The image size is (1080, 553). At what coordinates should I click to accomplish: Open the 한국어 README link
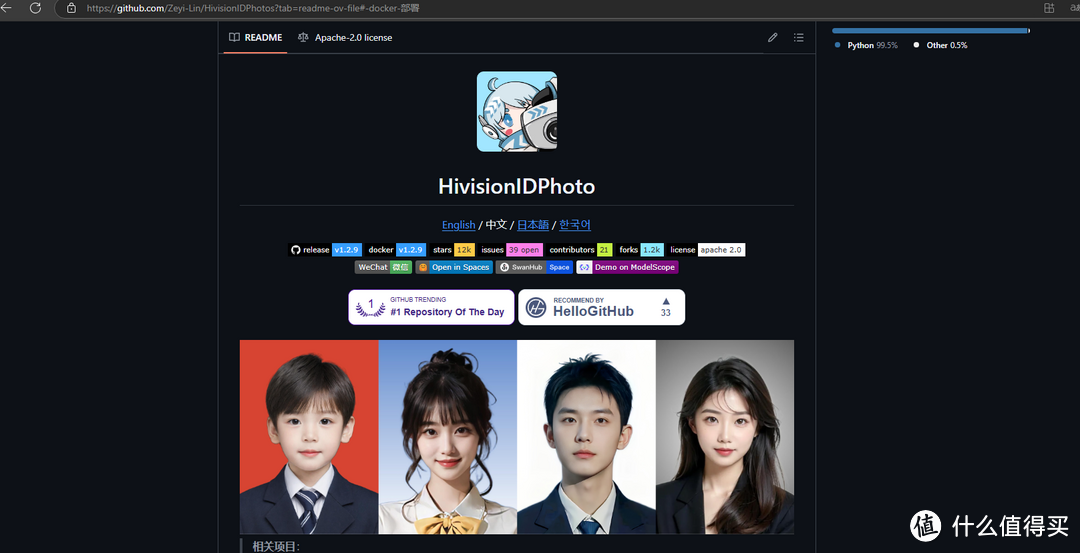coord(574,225)
